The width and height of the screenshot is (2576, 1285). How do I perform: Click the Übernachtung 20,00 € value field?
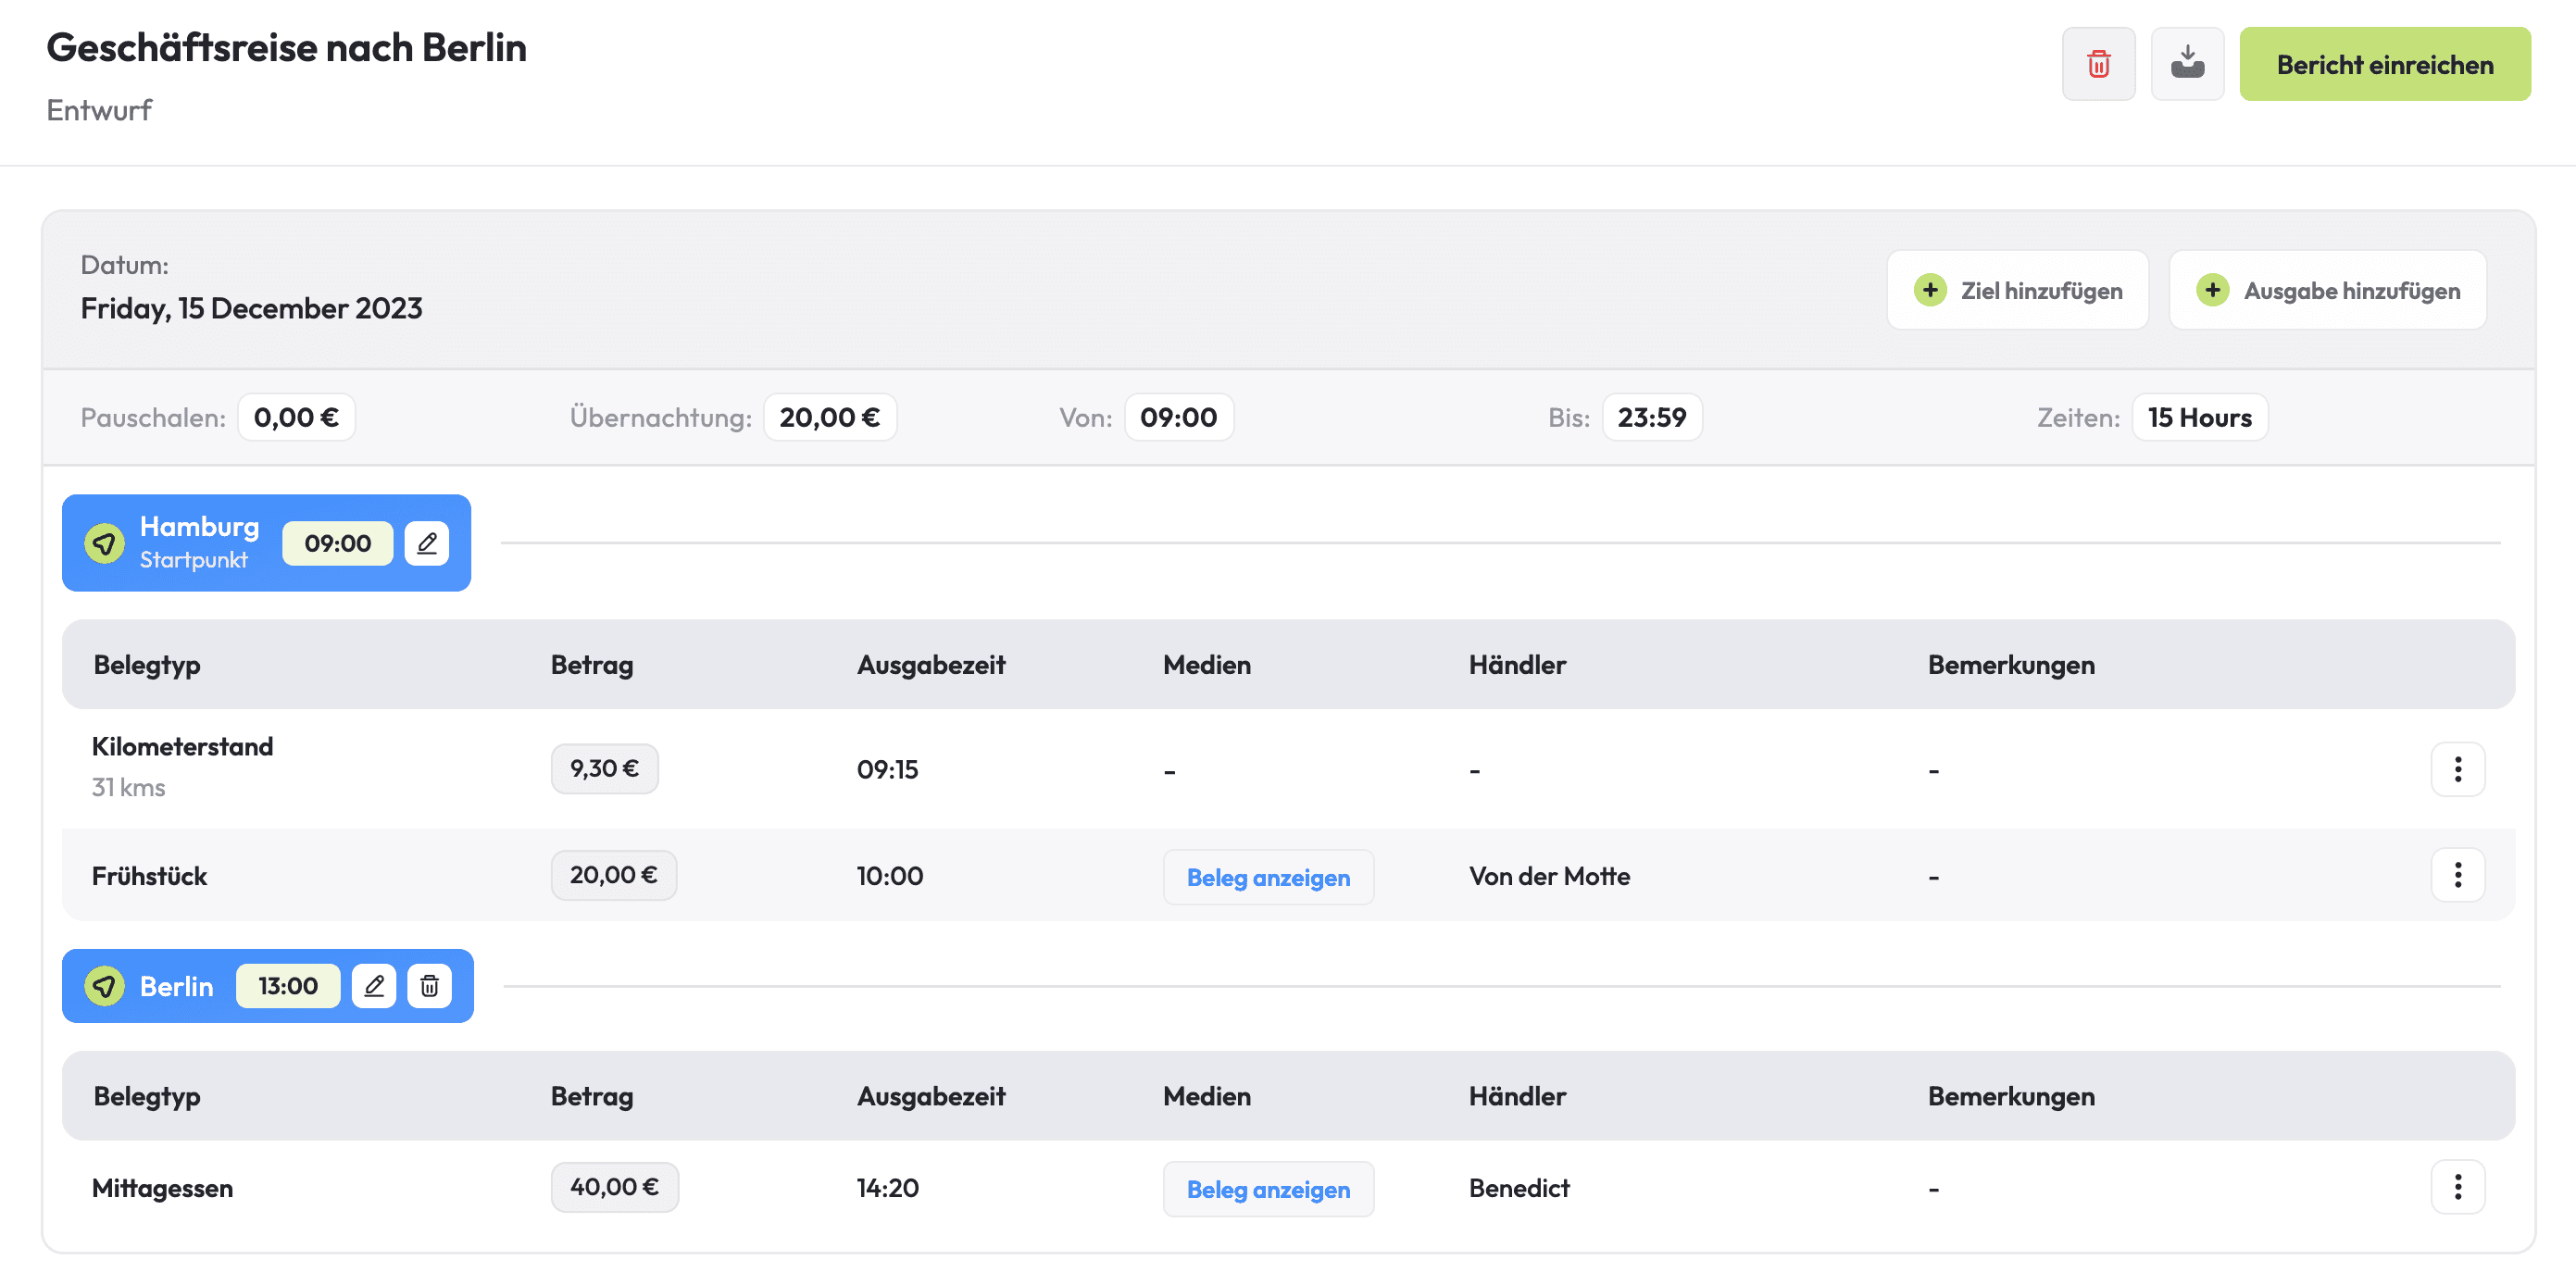(x=829, y=417)
